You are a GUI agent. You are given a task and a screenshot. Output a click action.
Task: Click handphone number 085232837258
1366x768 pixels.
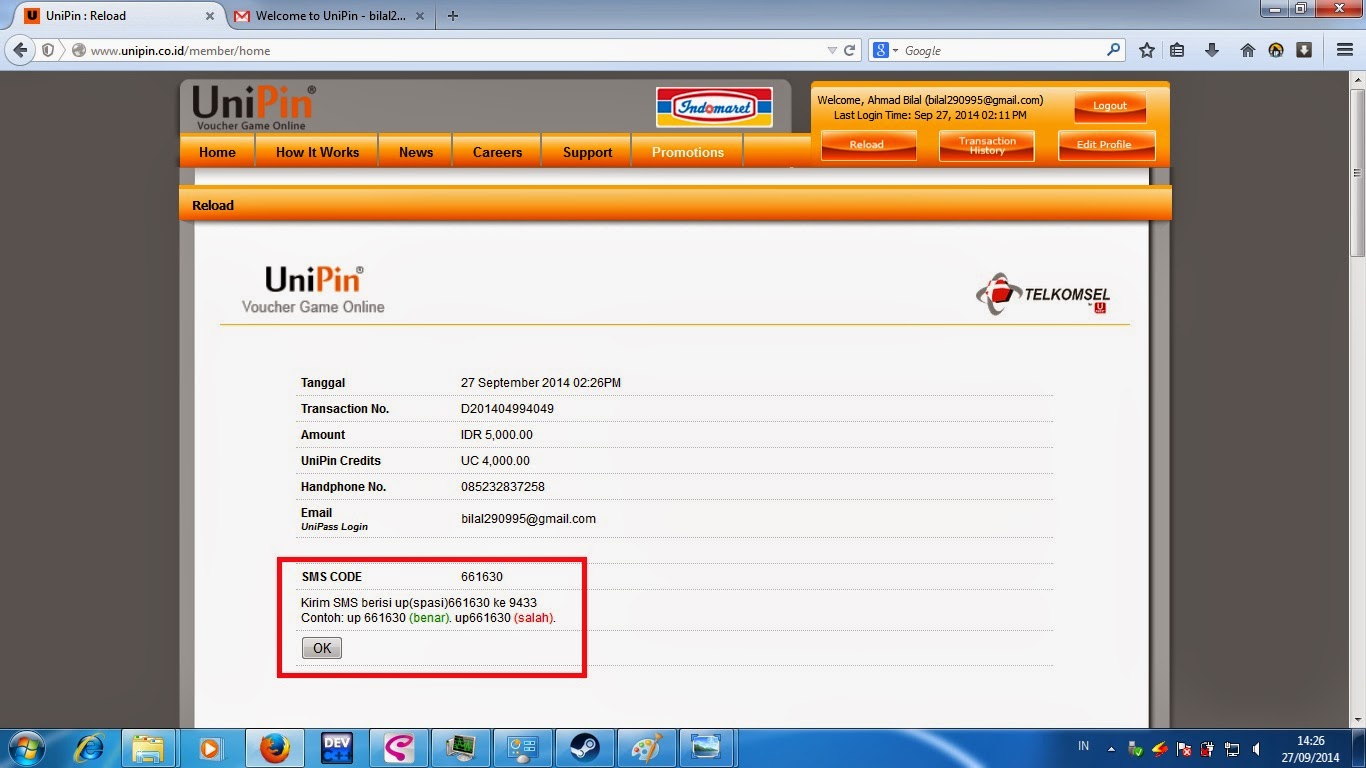[503, 487]
